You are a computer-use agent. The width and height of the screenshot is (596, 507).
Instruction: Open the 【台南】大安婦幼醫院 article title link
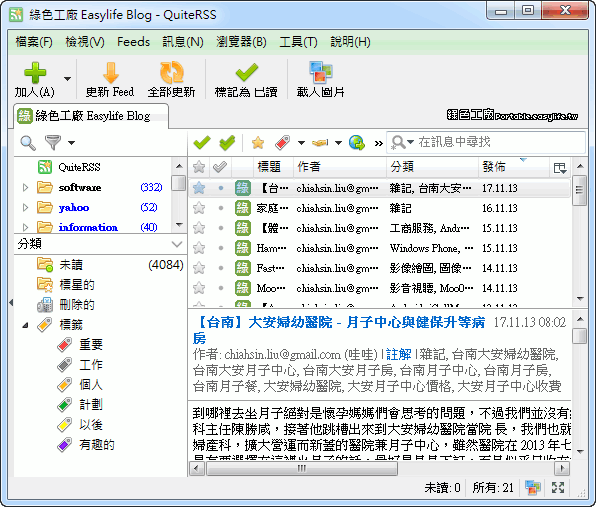(339, 330)
